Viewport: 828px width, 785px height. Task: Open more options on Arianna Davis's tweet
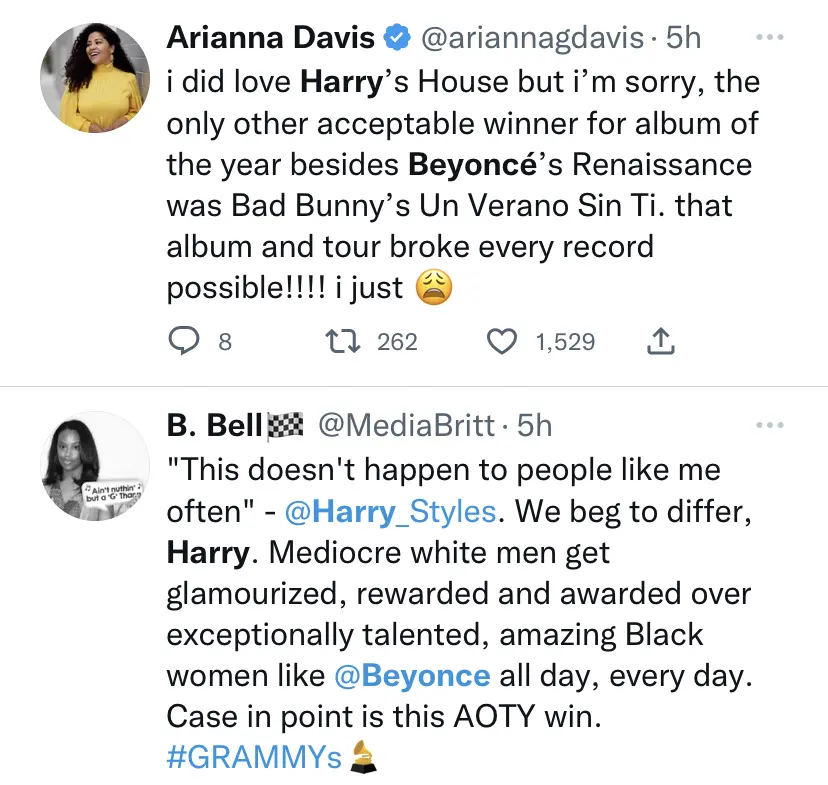point(769,38)
